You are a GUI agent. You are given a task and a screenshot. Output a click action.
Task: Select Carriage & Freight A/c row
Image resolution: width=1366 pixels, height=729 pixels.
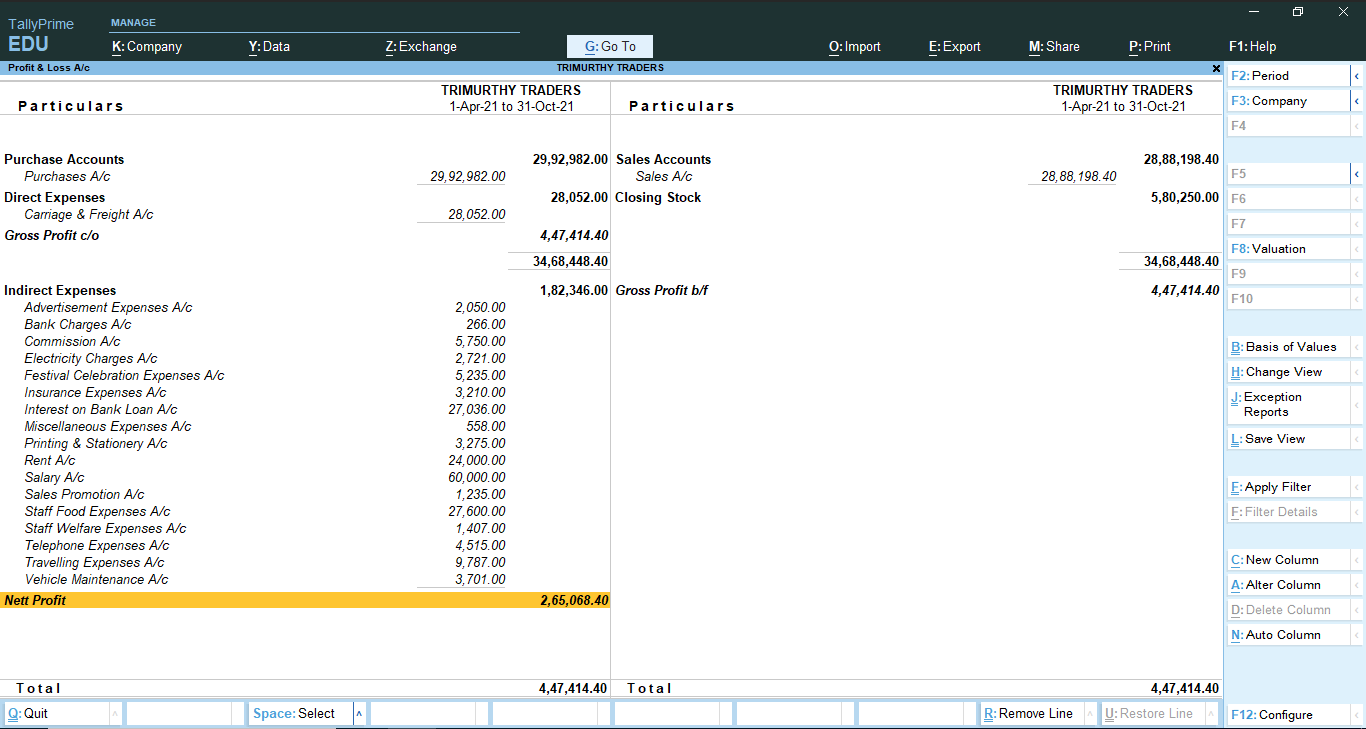(305, 214)
